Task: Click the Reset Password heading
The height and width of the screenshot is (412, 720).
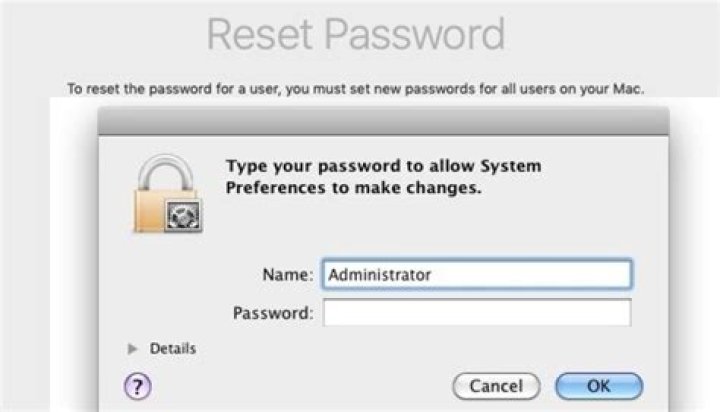Action: point(356,36)
